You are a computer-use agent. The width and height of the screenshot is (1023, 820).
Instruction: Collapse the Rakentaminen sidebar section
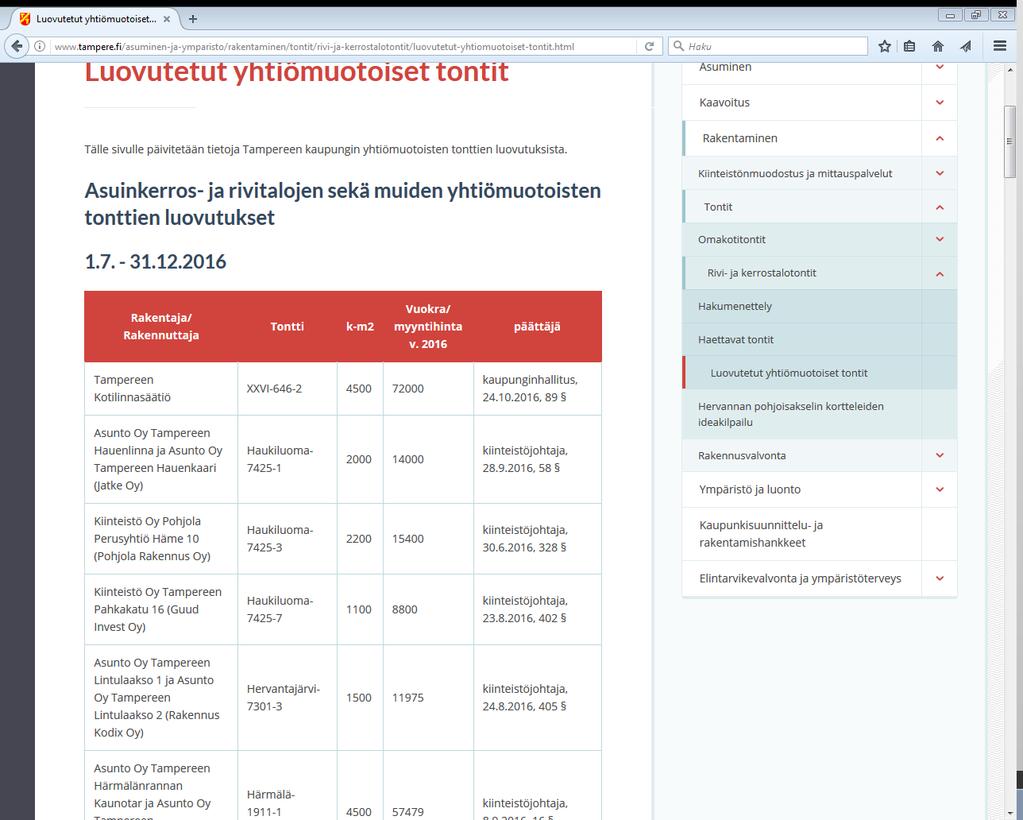(939, 138)
